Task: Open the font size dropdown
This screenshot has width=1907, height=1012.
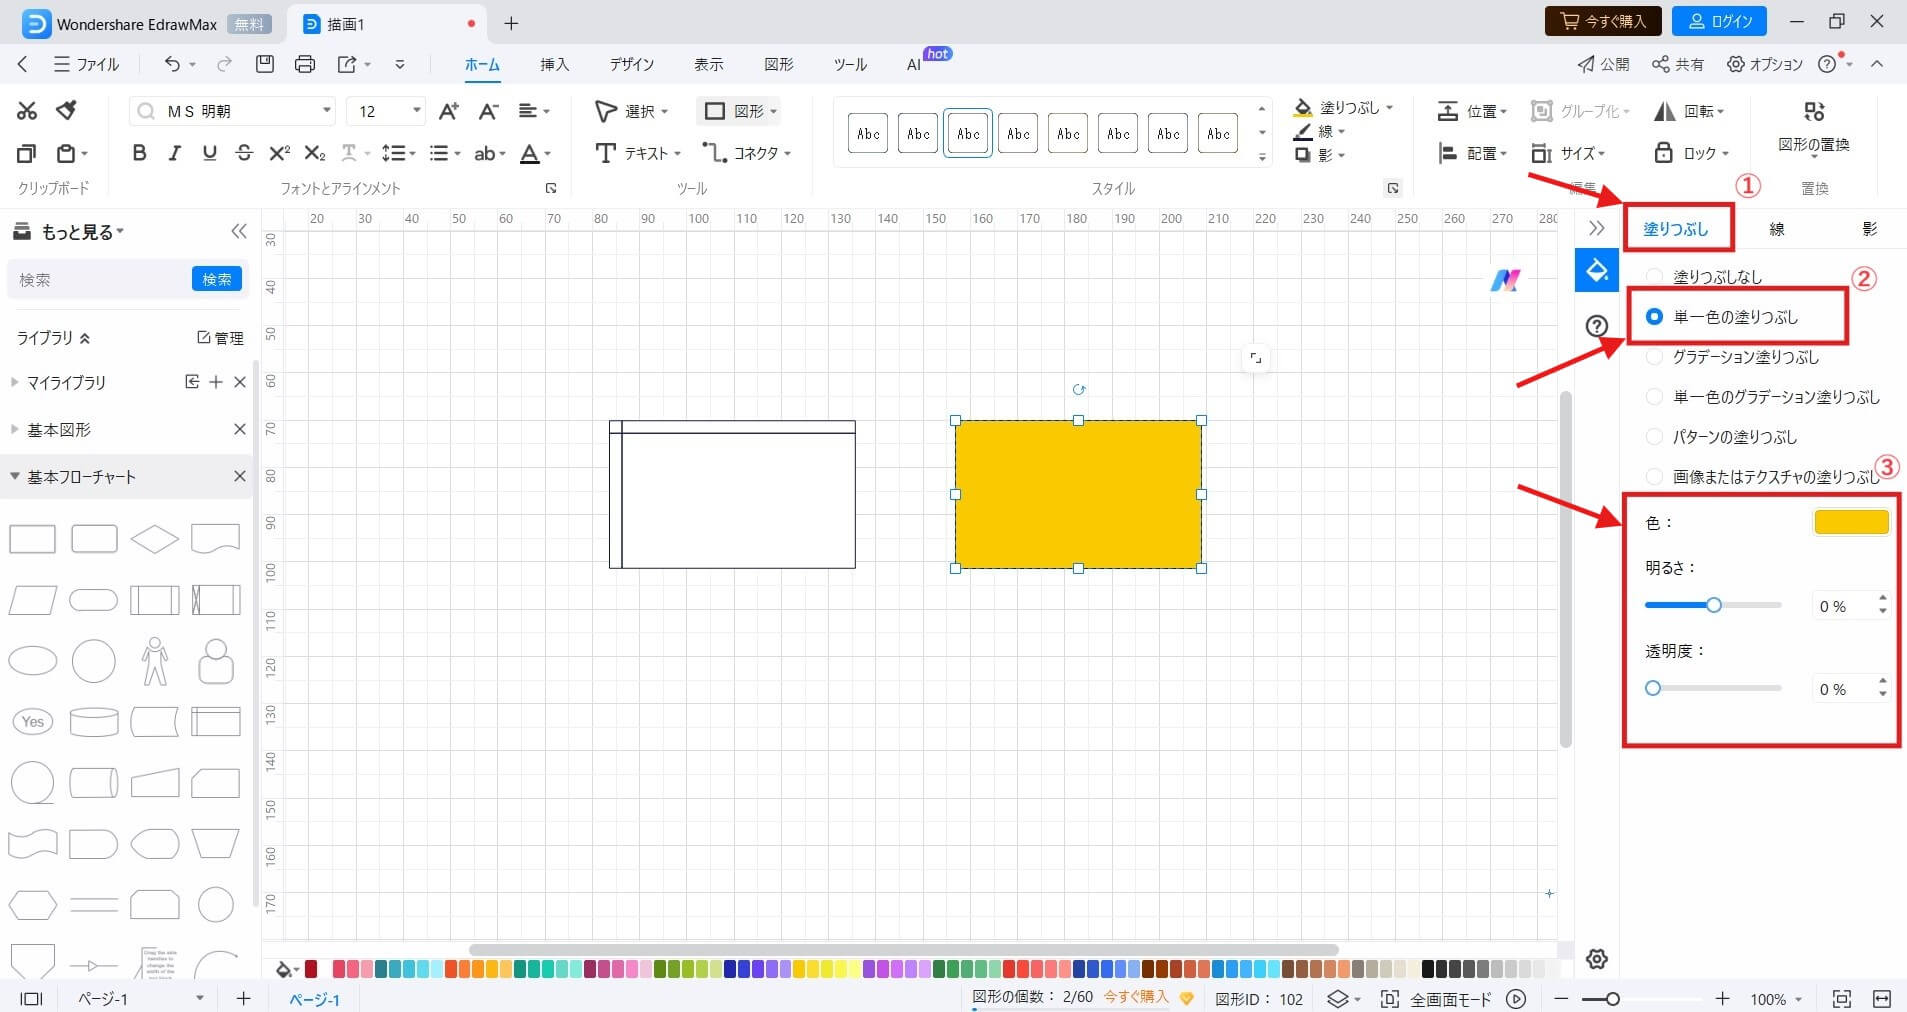Action: [x=416, y=110]
